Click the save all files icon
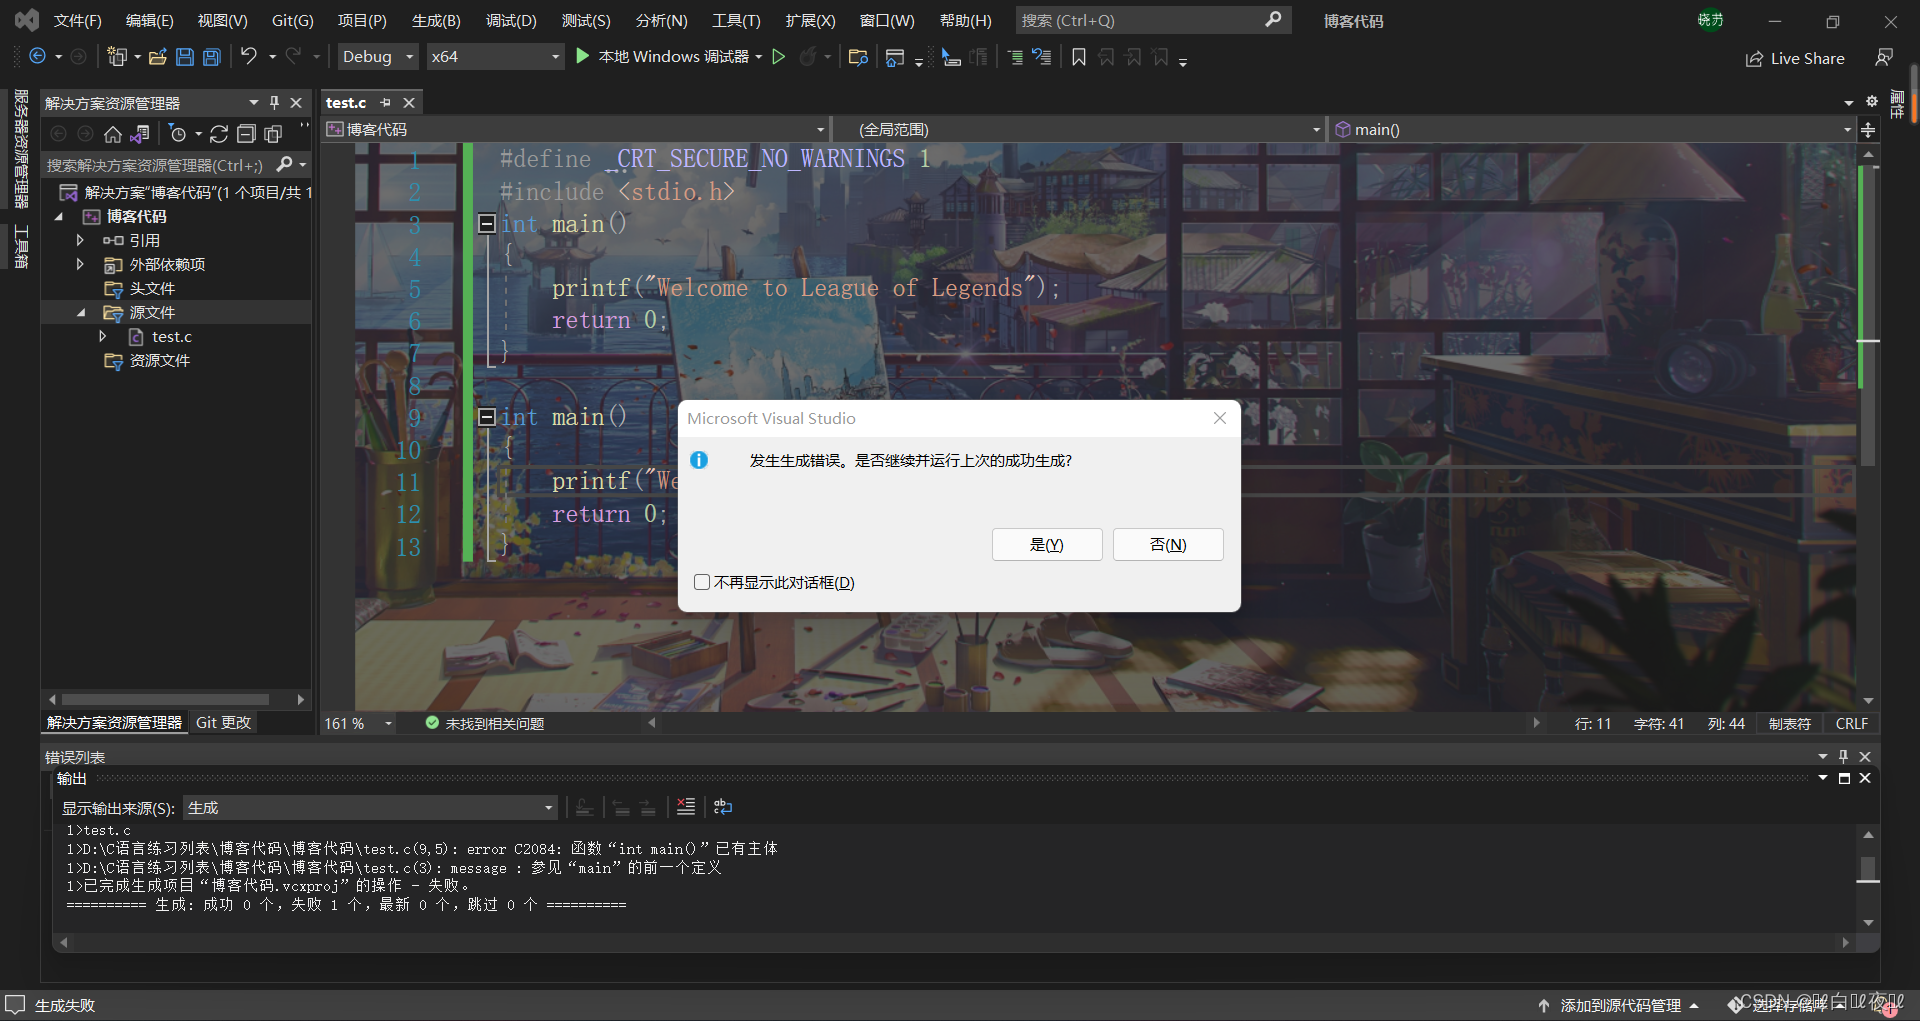 pos(212,57)
